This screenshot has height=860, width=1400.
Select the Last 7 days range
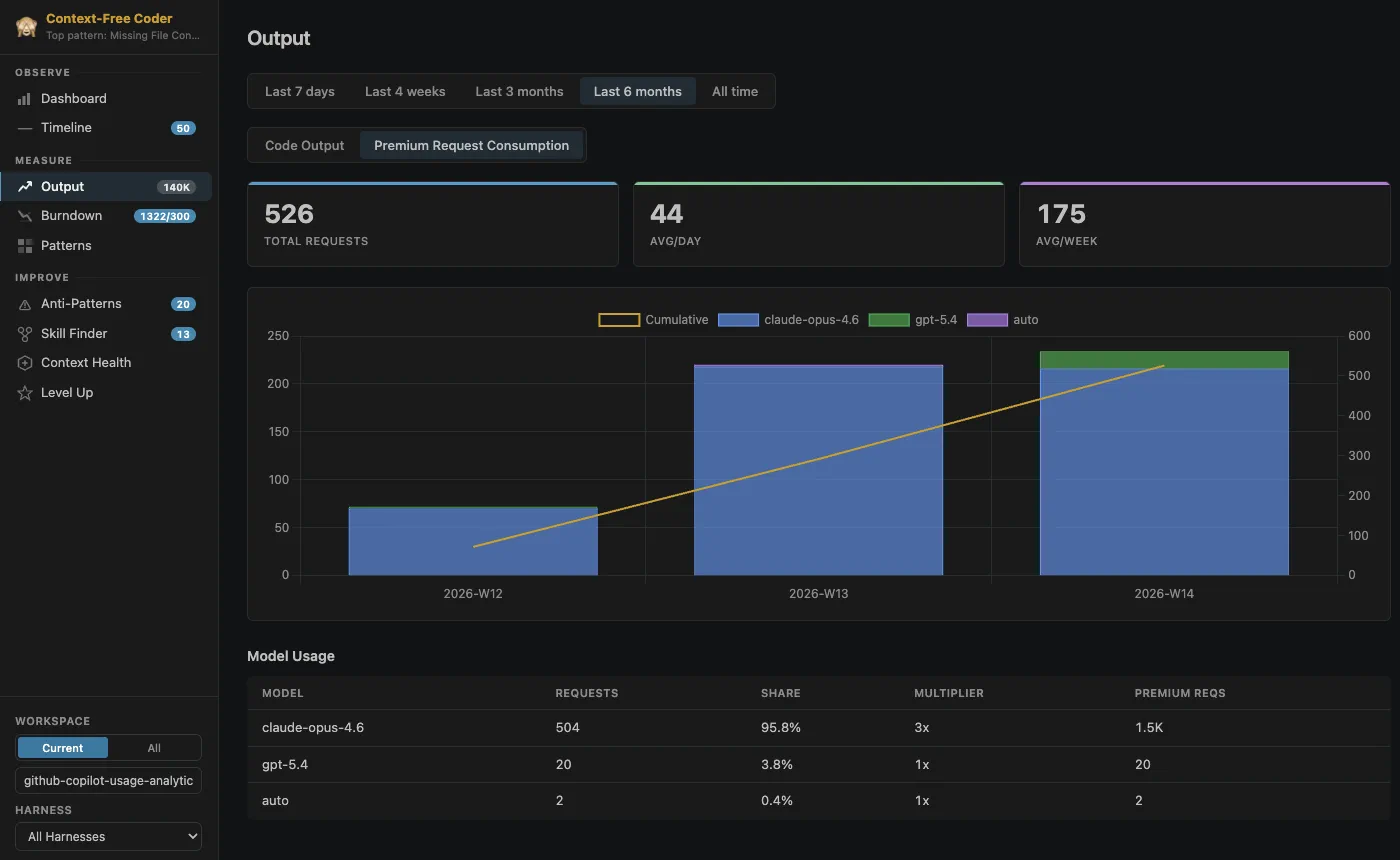pyautogui.click(x=300, y=91)
